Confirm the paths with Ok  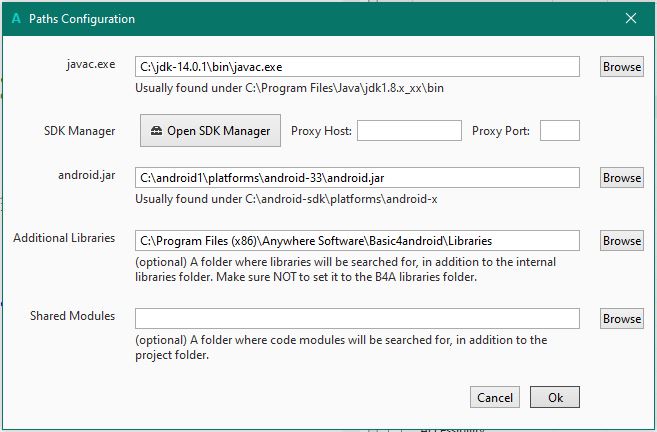pos(555,397)
